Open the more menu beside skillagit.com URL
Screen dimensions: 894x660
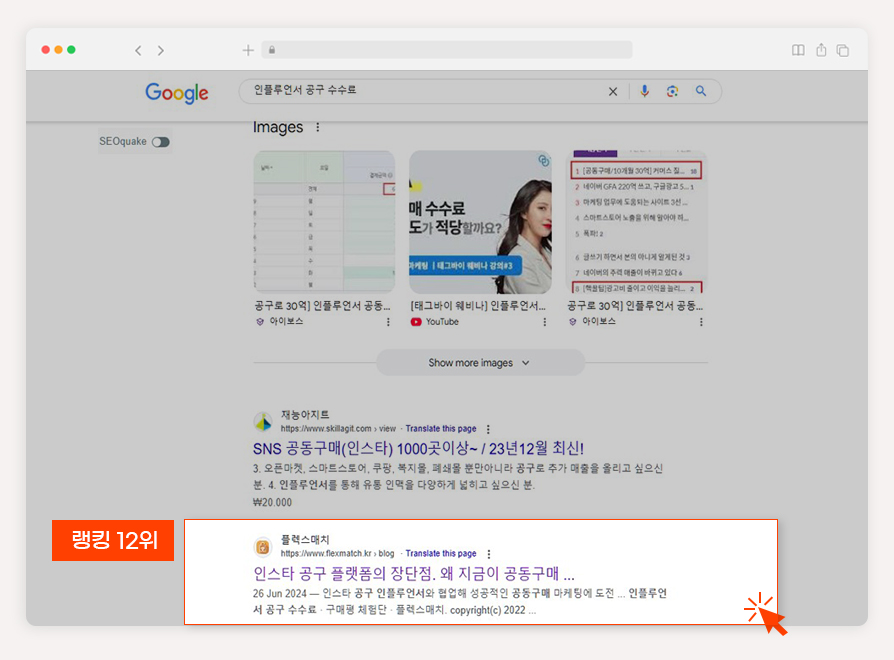[x=488, y=429]
